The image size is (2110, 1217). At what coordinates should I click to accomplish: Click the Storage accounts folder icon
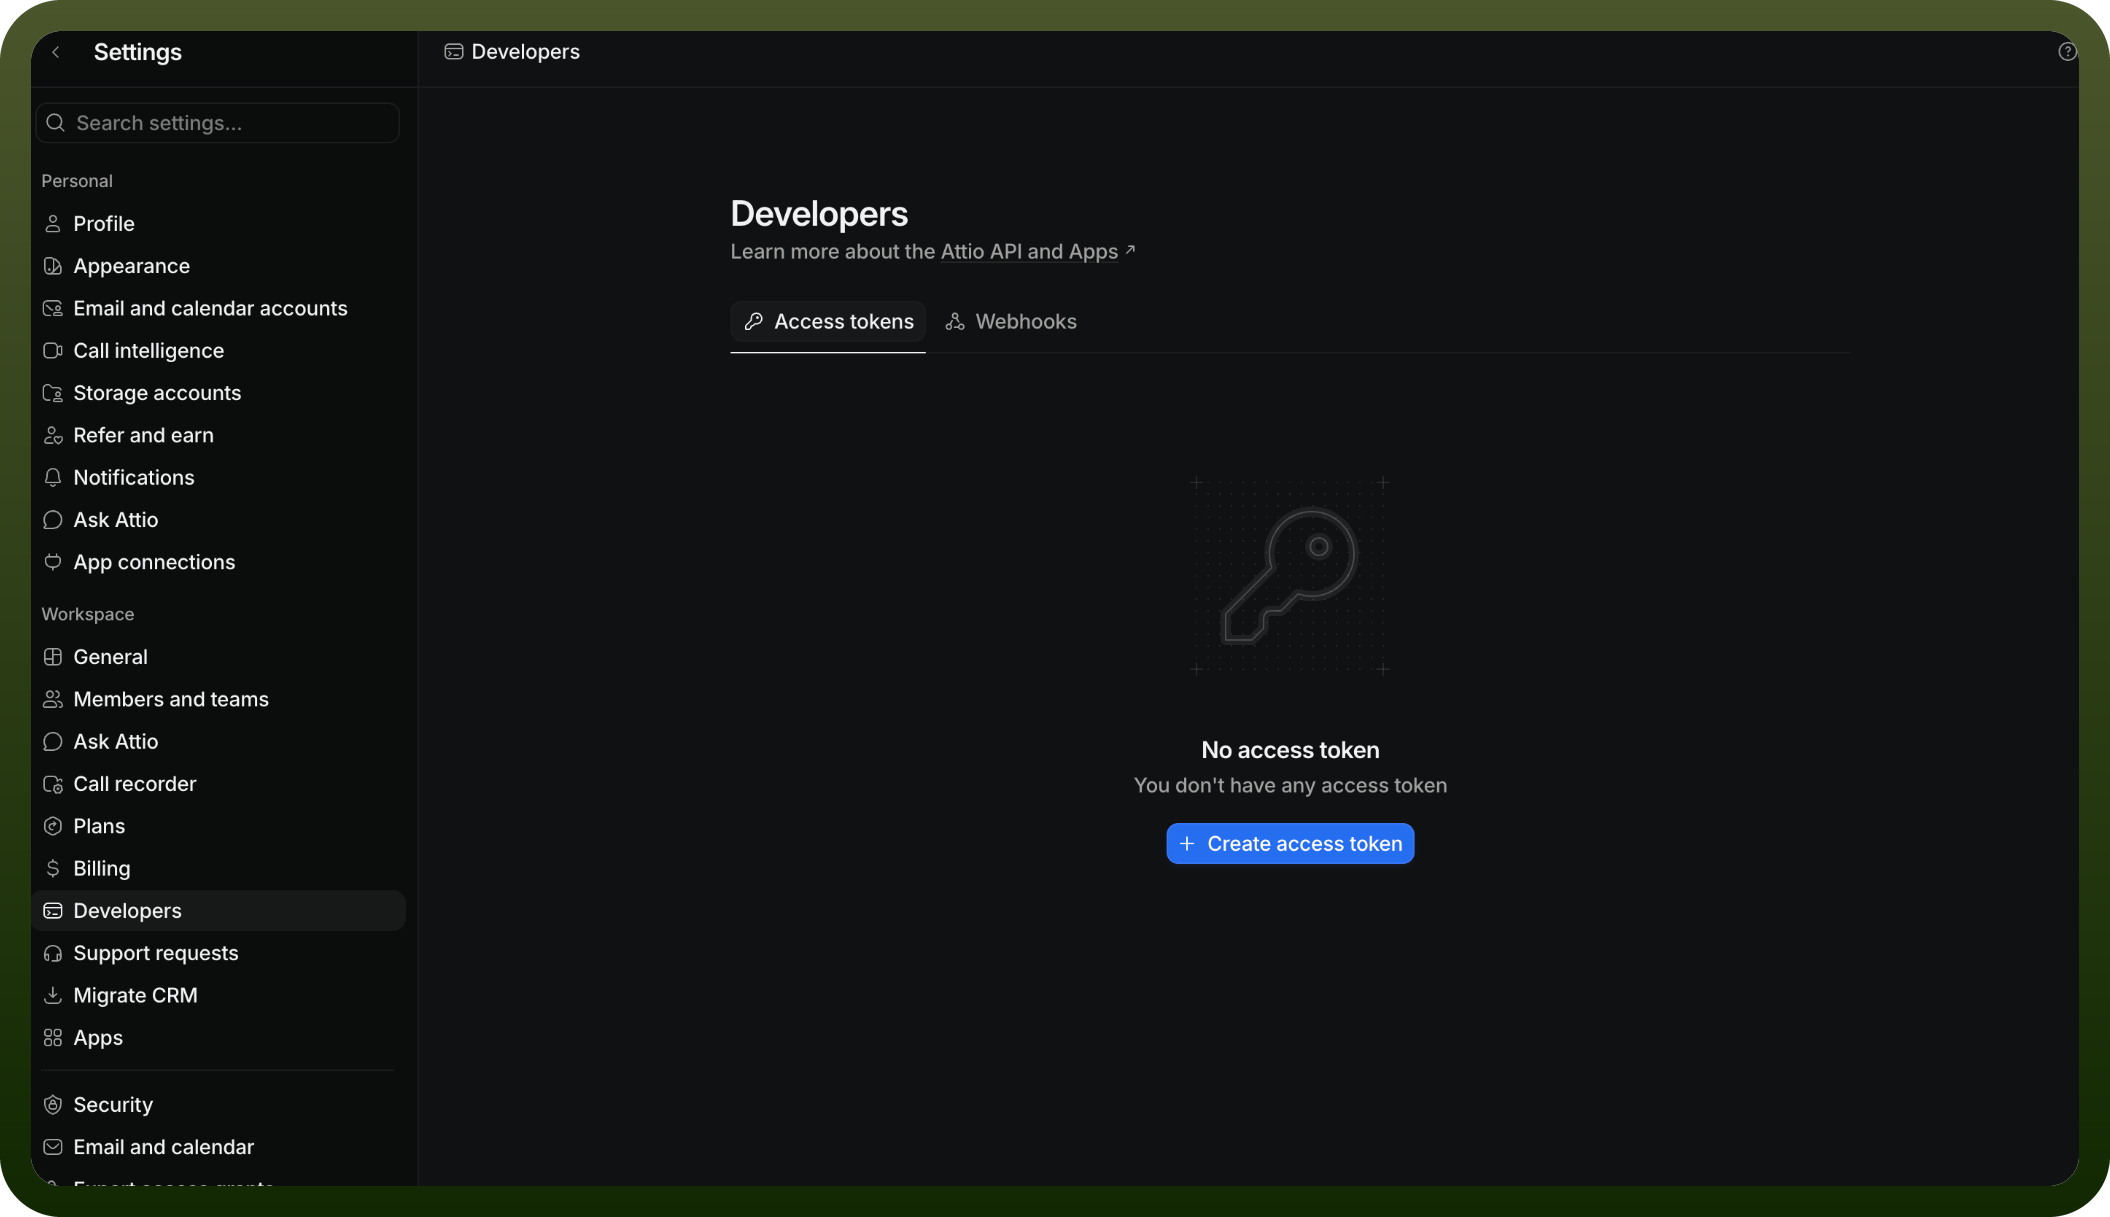(53, 393)
